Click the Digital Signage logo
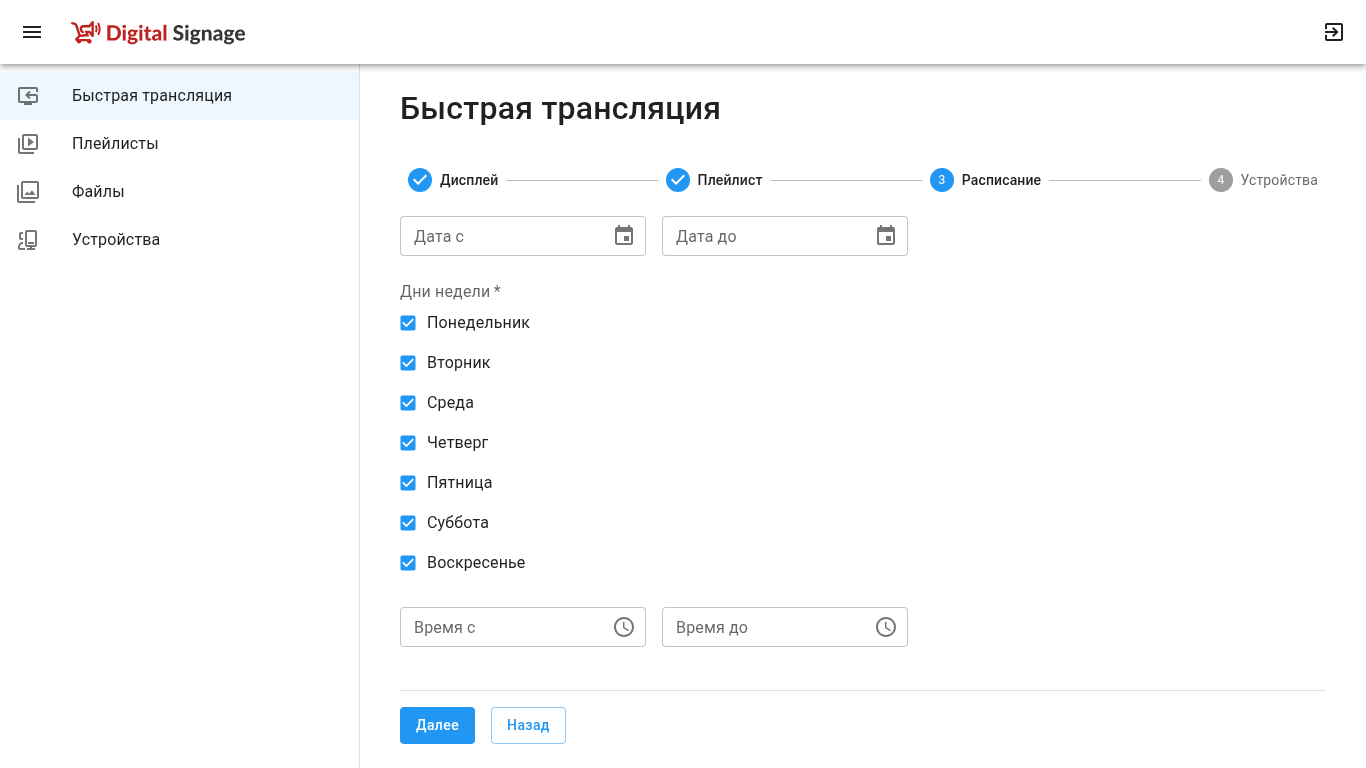Image resolution: width=1366 pixels, height=768 pixels. (159, 33)
